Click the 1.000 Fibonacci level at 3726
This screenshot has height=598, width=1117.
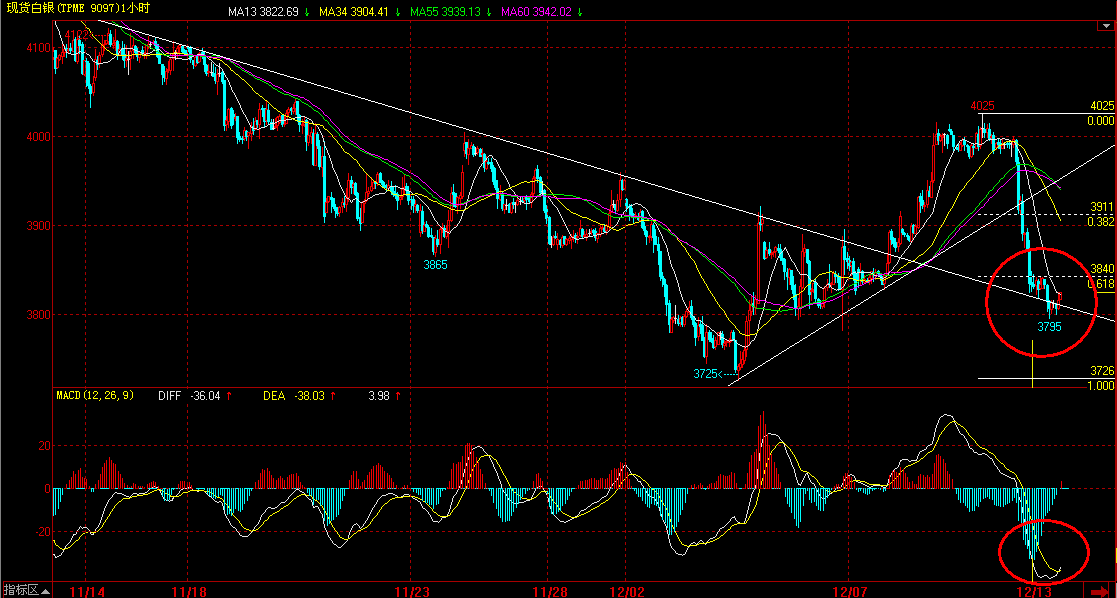tap(1101, 386)
